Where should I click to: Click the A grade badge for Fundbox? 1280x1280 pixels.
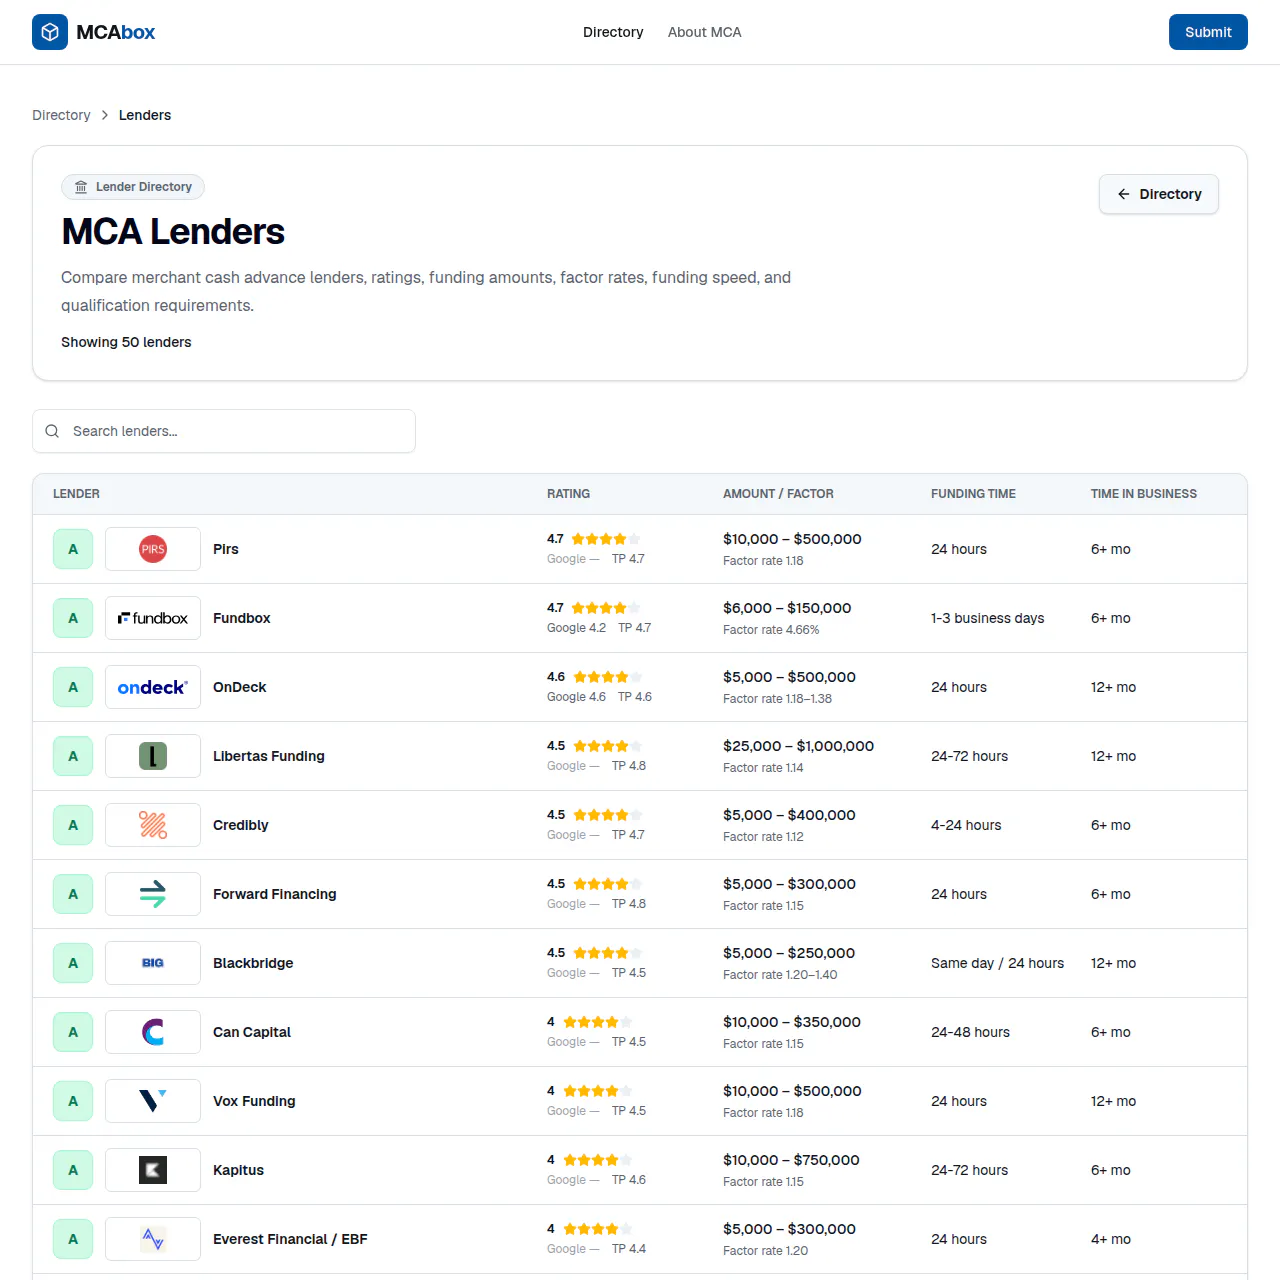click(73, 618)
